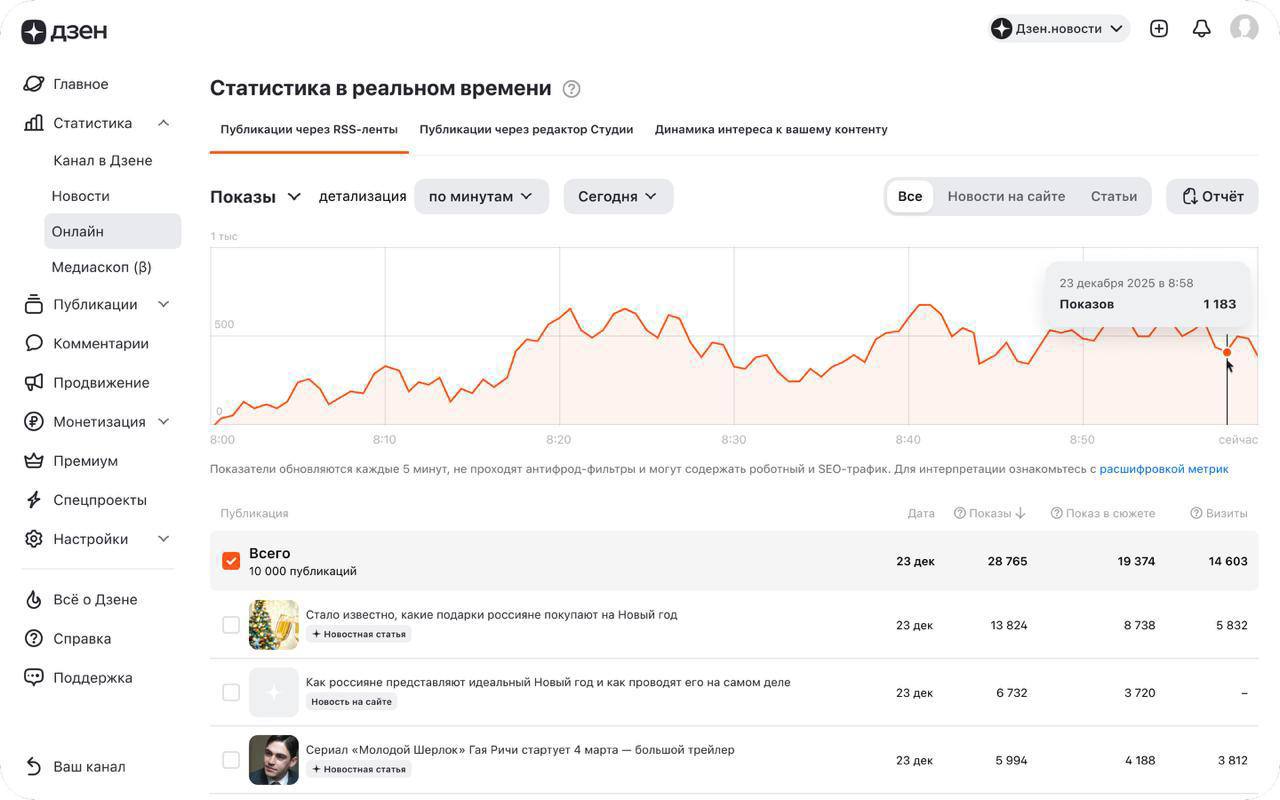
Task: Click the thumbnail of the gifts article
Action: (273, 623)
